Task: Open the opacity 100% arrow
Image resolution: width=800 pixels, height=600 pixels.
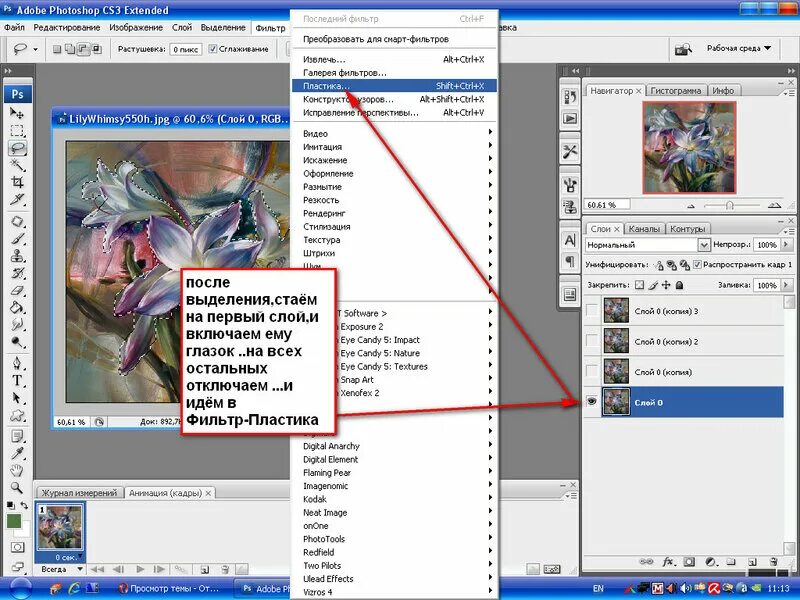Action: [x=786, y=245]
